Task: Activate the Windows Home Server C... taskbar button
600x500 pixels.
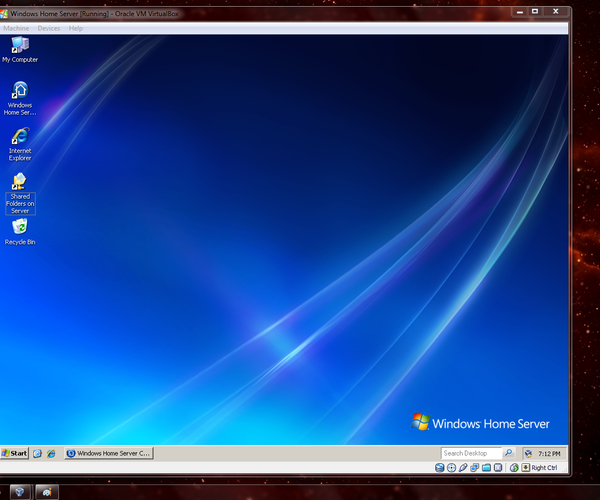Action: [x=109, y=453]
